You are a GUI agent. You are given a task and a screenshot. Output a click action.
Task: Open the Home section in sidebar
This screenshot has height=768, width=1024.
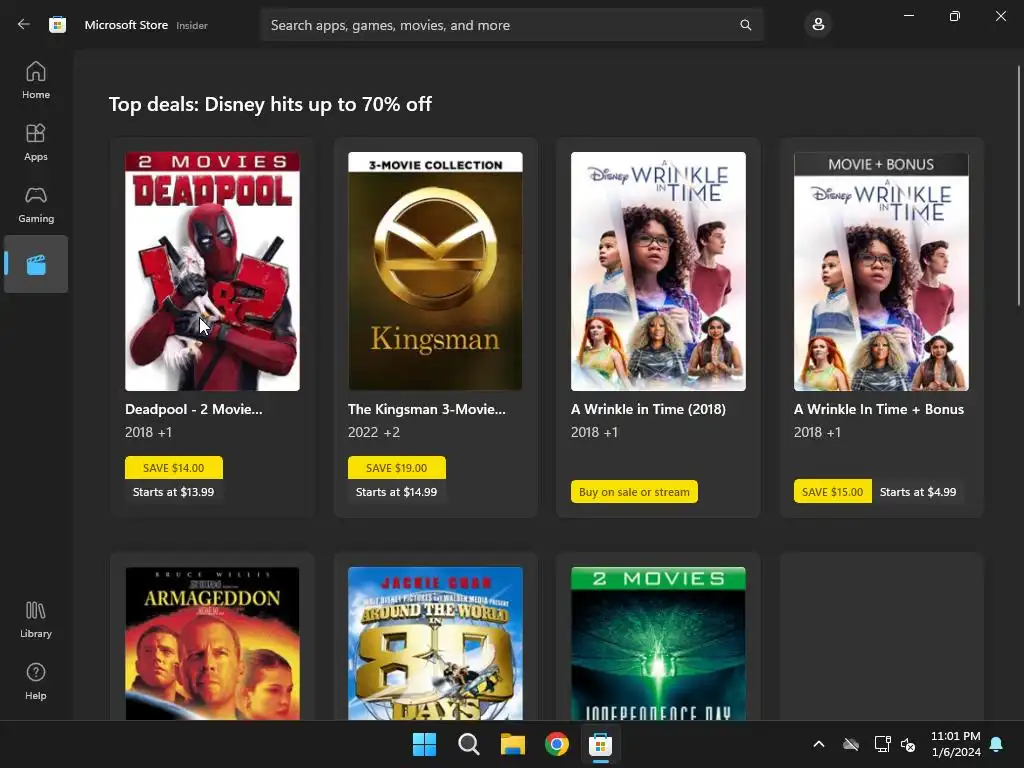click(36, 80)
